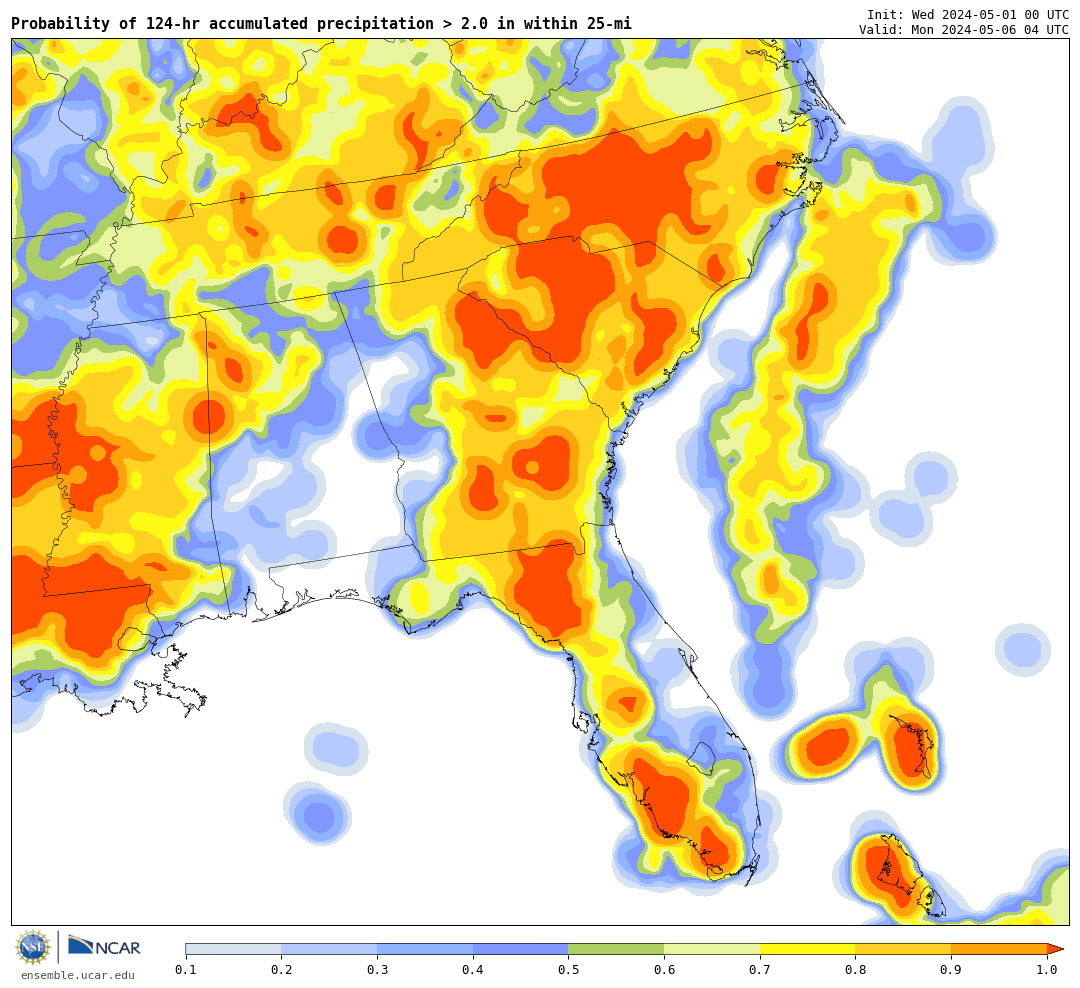Click the 0.5 colorbar tick label
This screenshot has width=1080, height=988.
coord(568,970)
